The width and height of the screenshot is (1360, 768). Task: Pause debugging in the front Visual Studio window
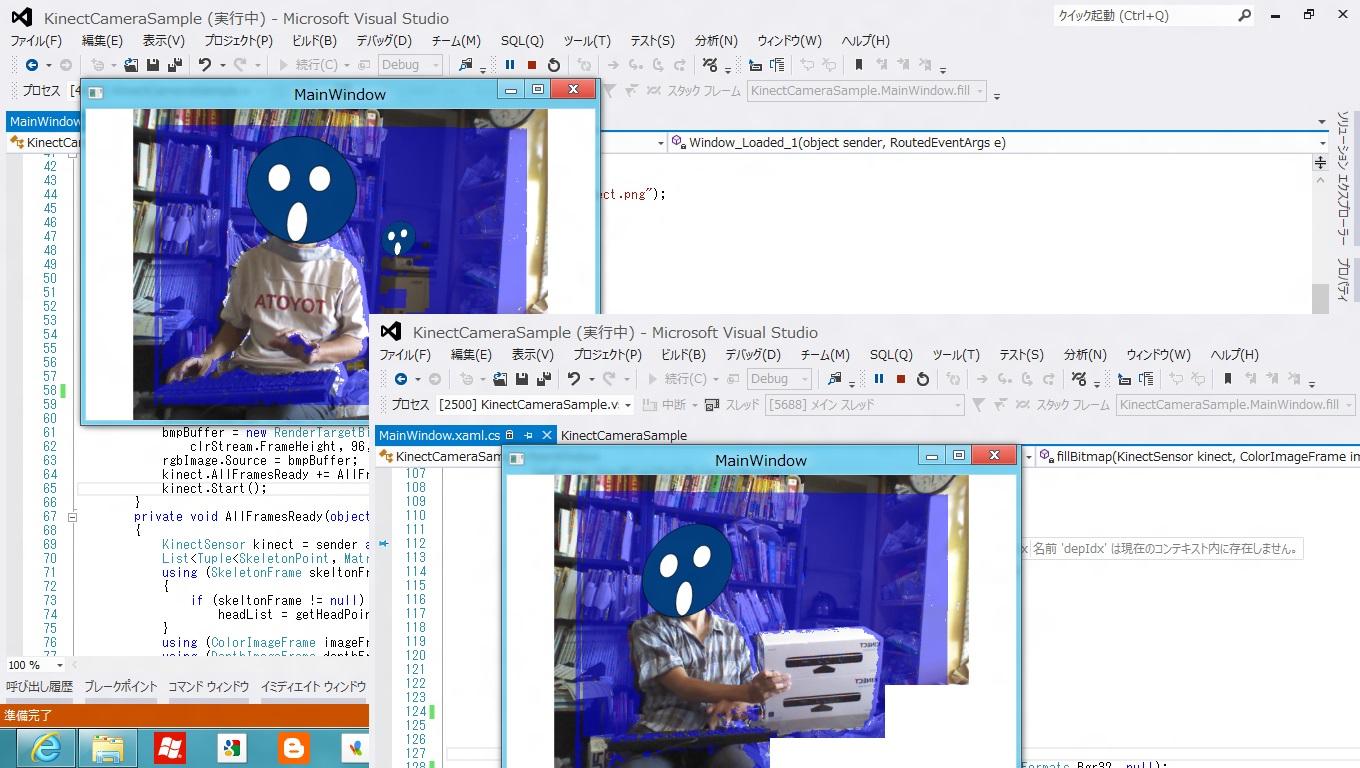[x=879, y=379]
